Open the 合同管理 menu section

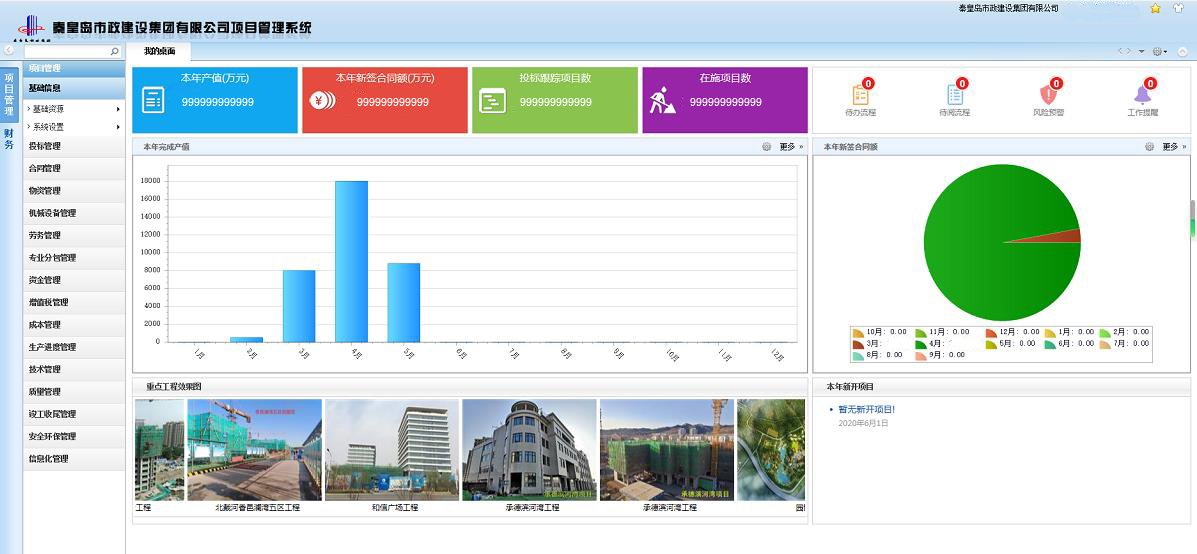45,168
